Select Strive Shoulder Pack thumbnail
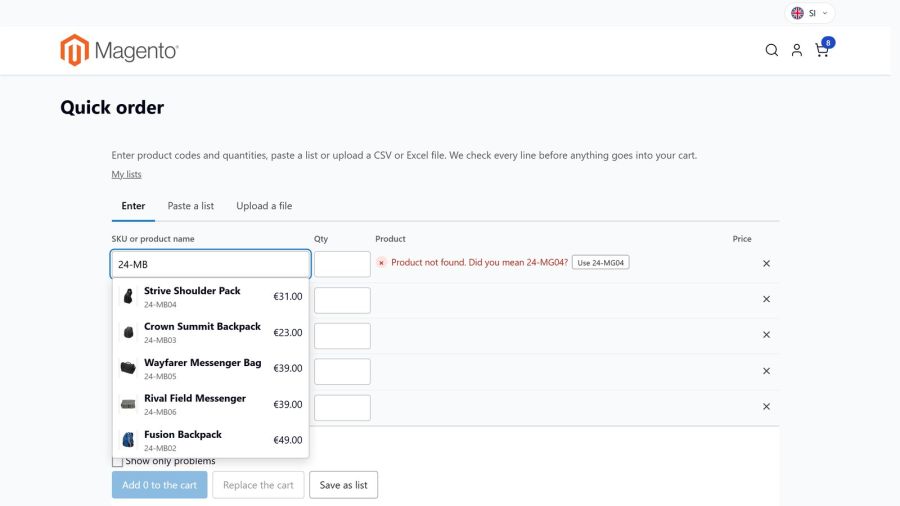Viewport: 900px width, 506px height. click(128, 296)
